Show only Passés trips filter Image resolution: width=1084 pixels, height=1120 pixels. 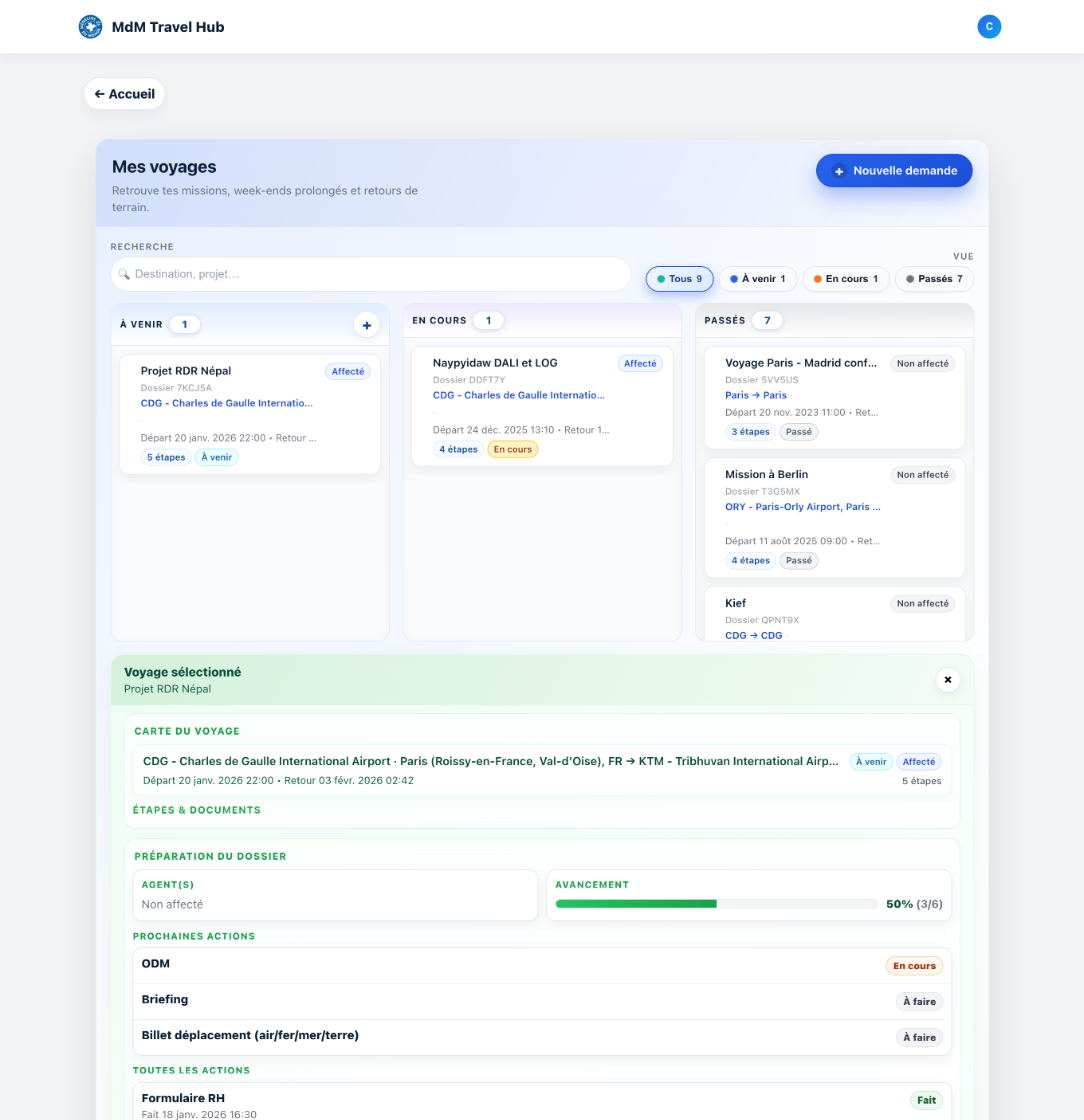click(934, 279)
